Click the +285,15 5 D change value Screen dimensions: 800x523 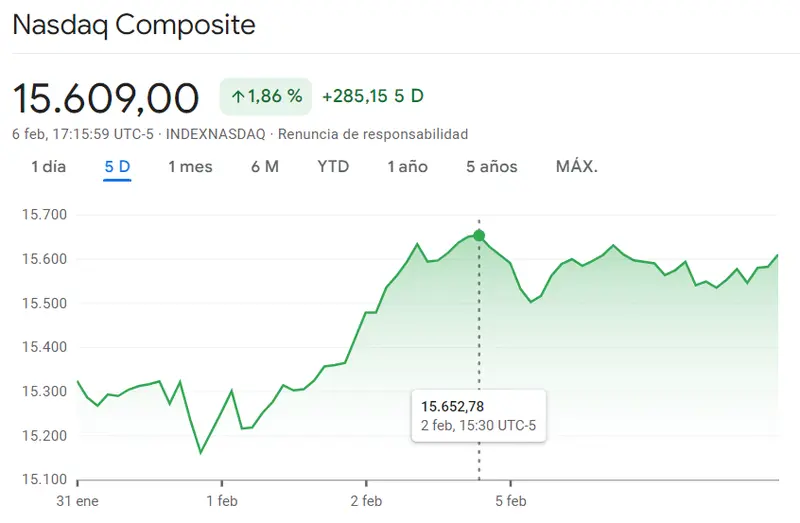pyautogui.click(x=373, y=97)
